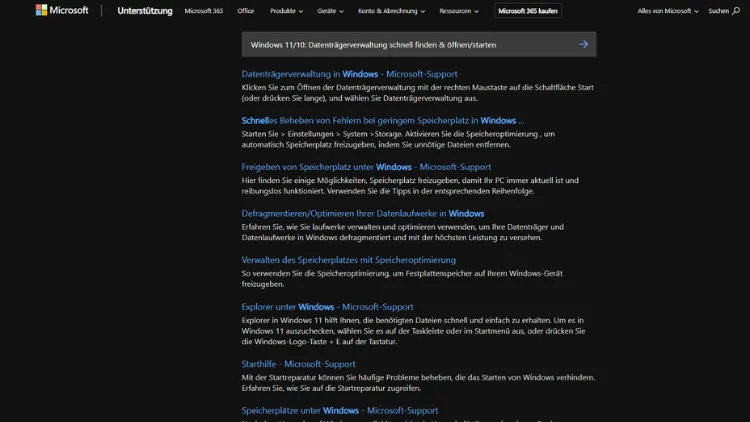Open Starthilfe - Microsoft-Support result

point(298,364)
